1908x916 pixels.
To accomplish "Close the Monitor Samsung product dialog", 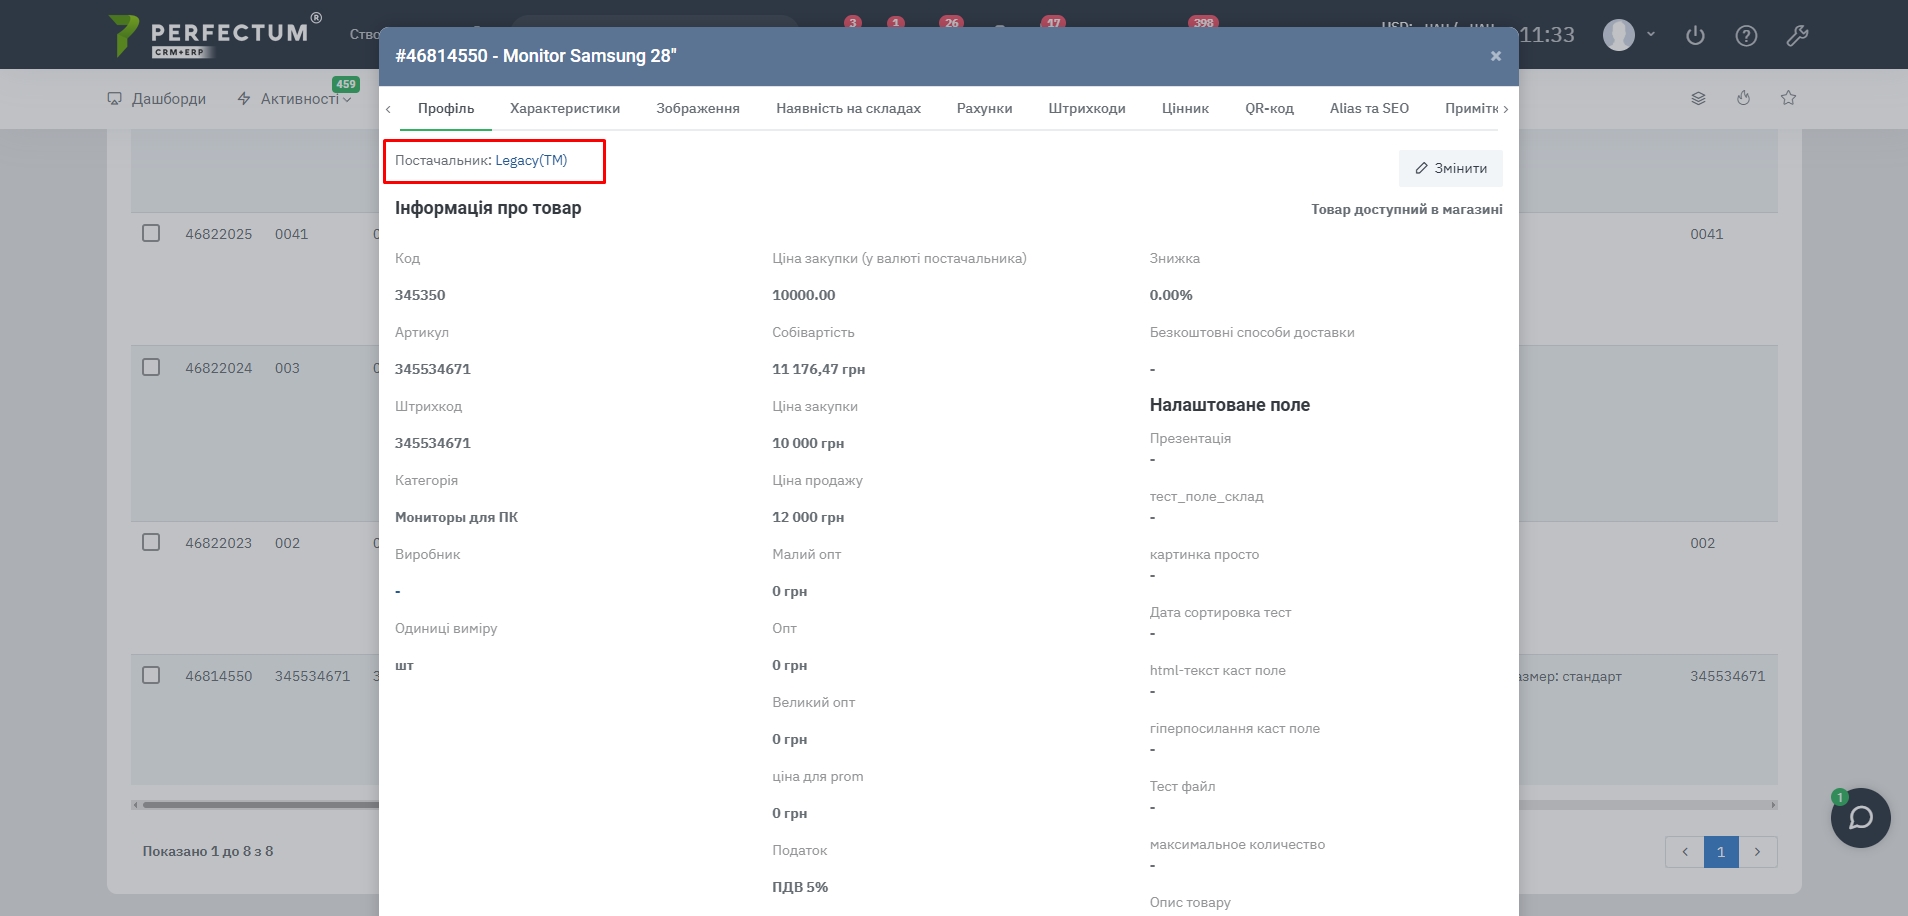I will point(1495,56).
